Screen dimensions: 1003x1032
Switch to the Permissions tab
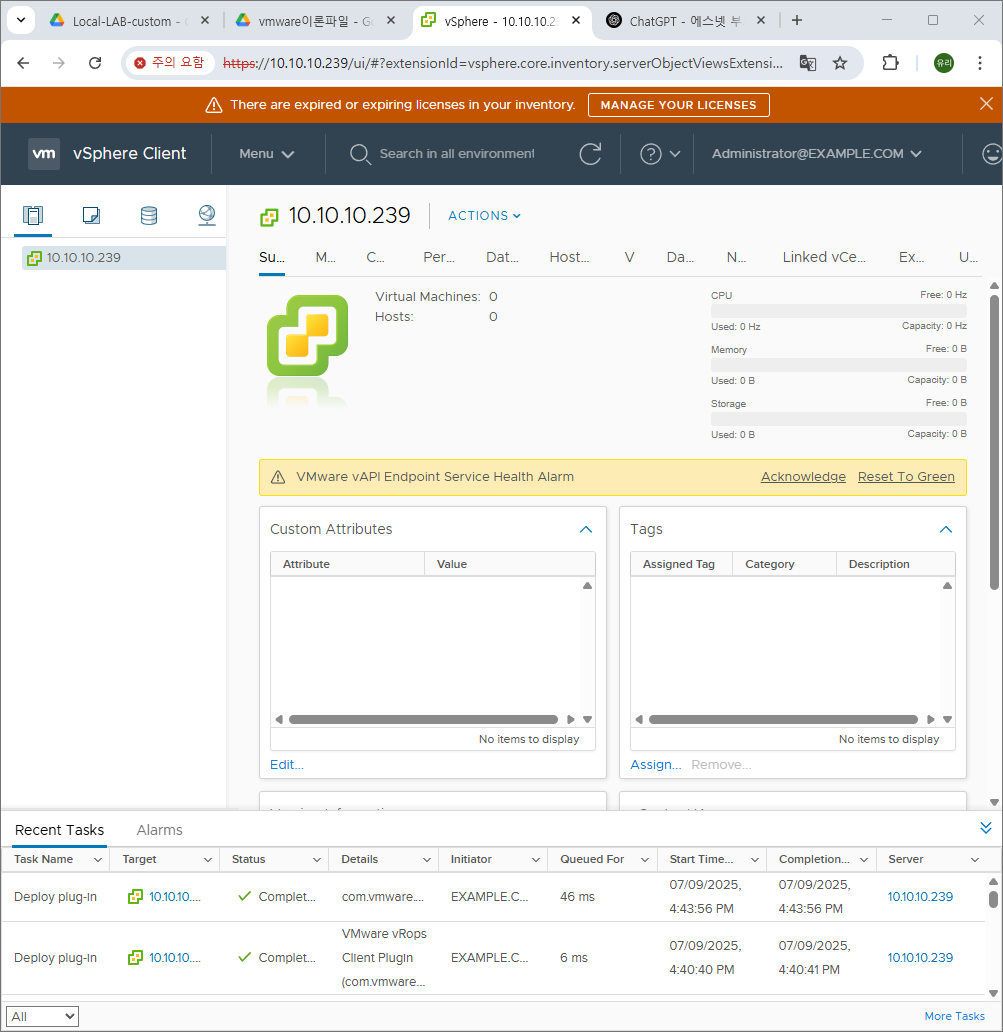[439, 257]
